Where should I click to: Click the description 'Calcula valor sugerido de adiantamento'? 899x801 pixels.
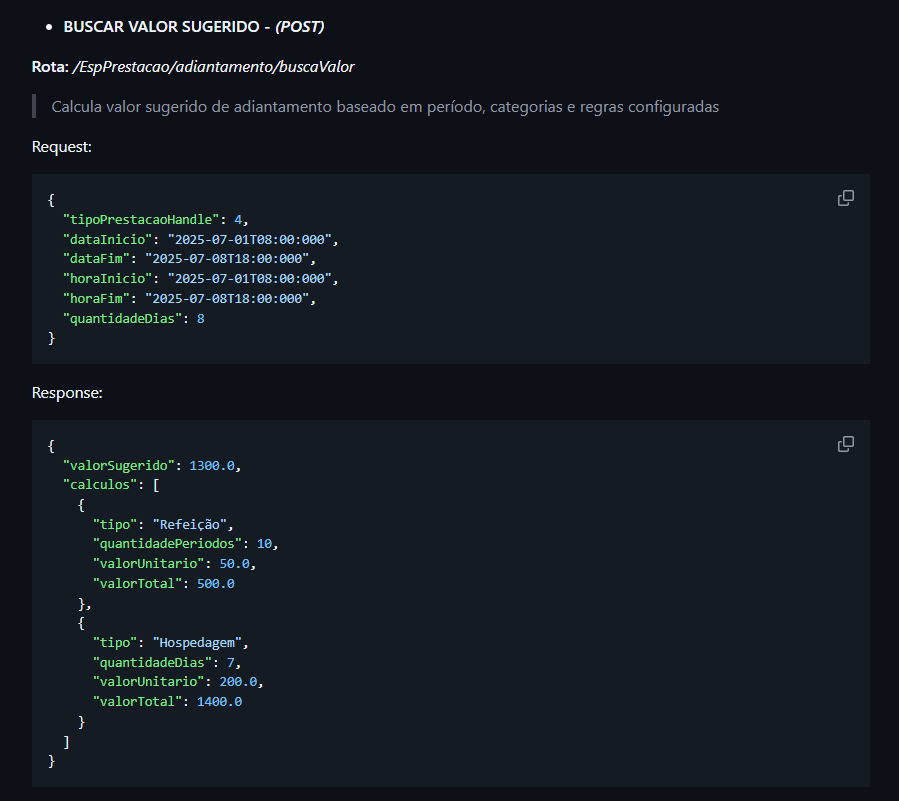click(x=192, y=107)
